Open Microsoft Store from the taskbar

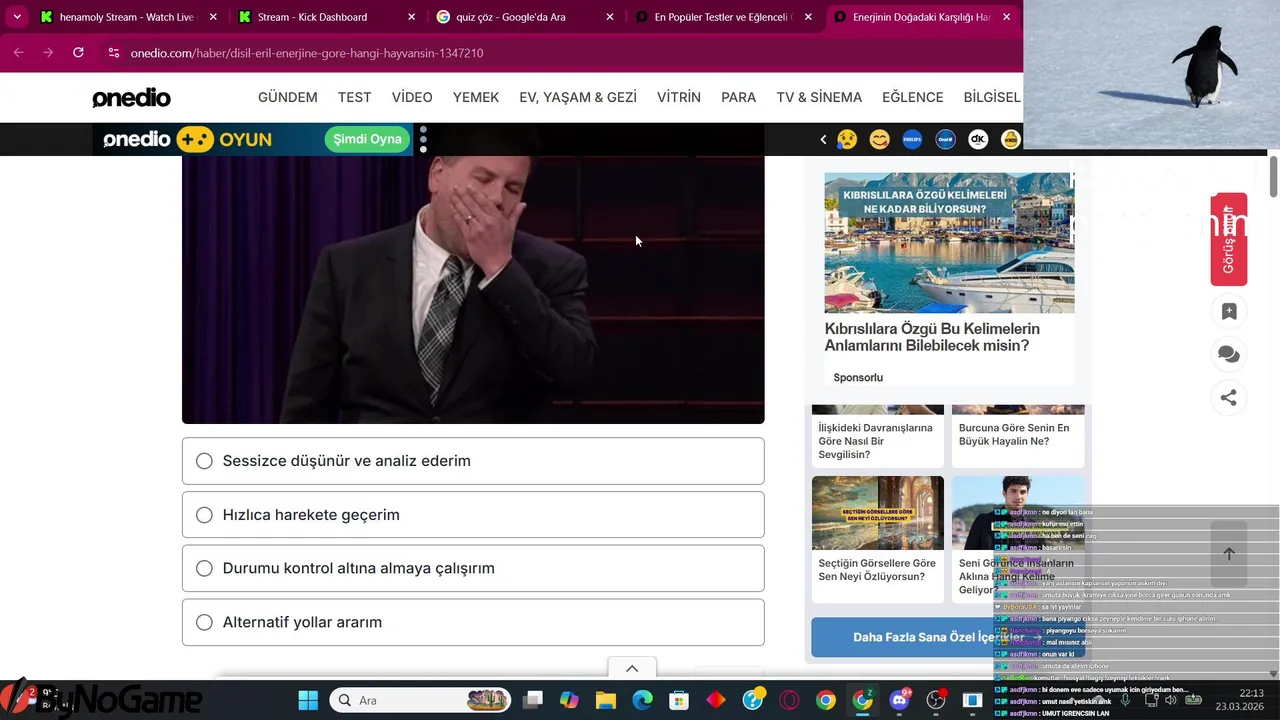point(679,700)
